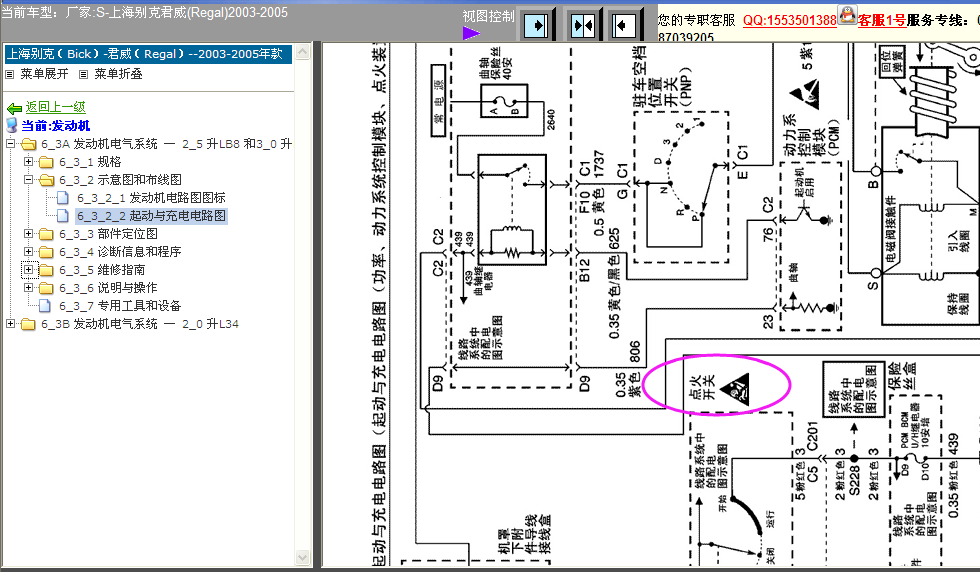
Task: Expand the 6_3_3 部件定位图 folder
Action: pyautogui.click(x=28, y=234)
